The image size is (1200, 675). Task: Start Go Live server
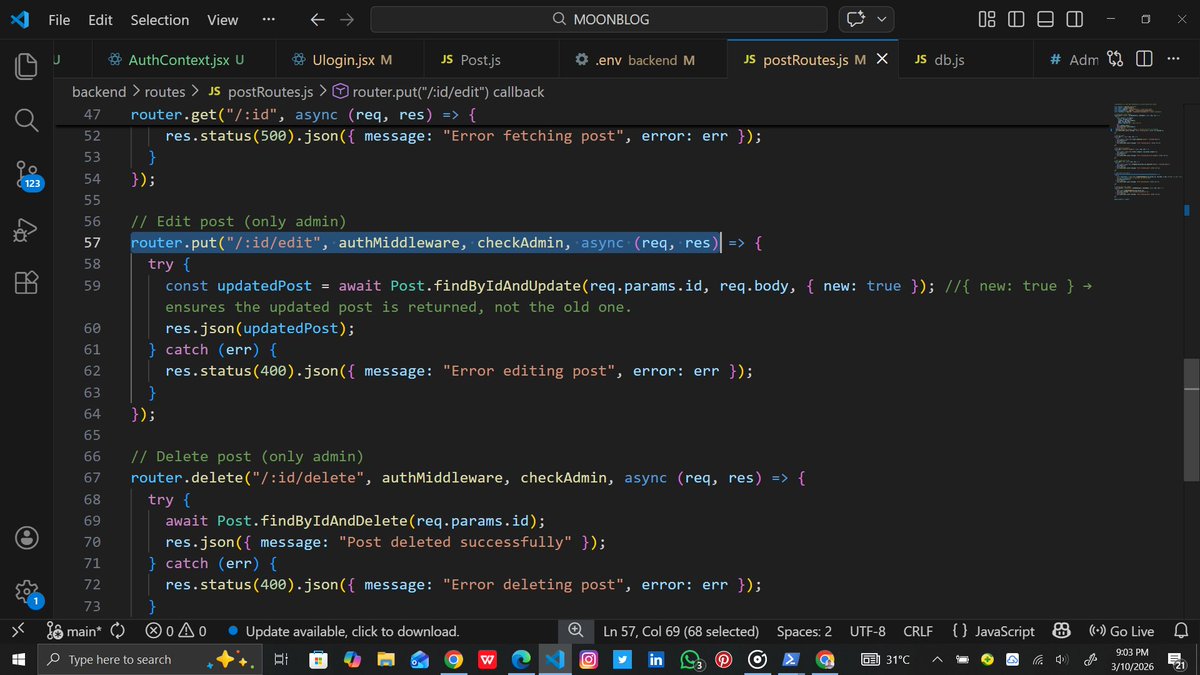[1121, 631]
